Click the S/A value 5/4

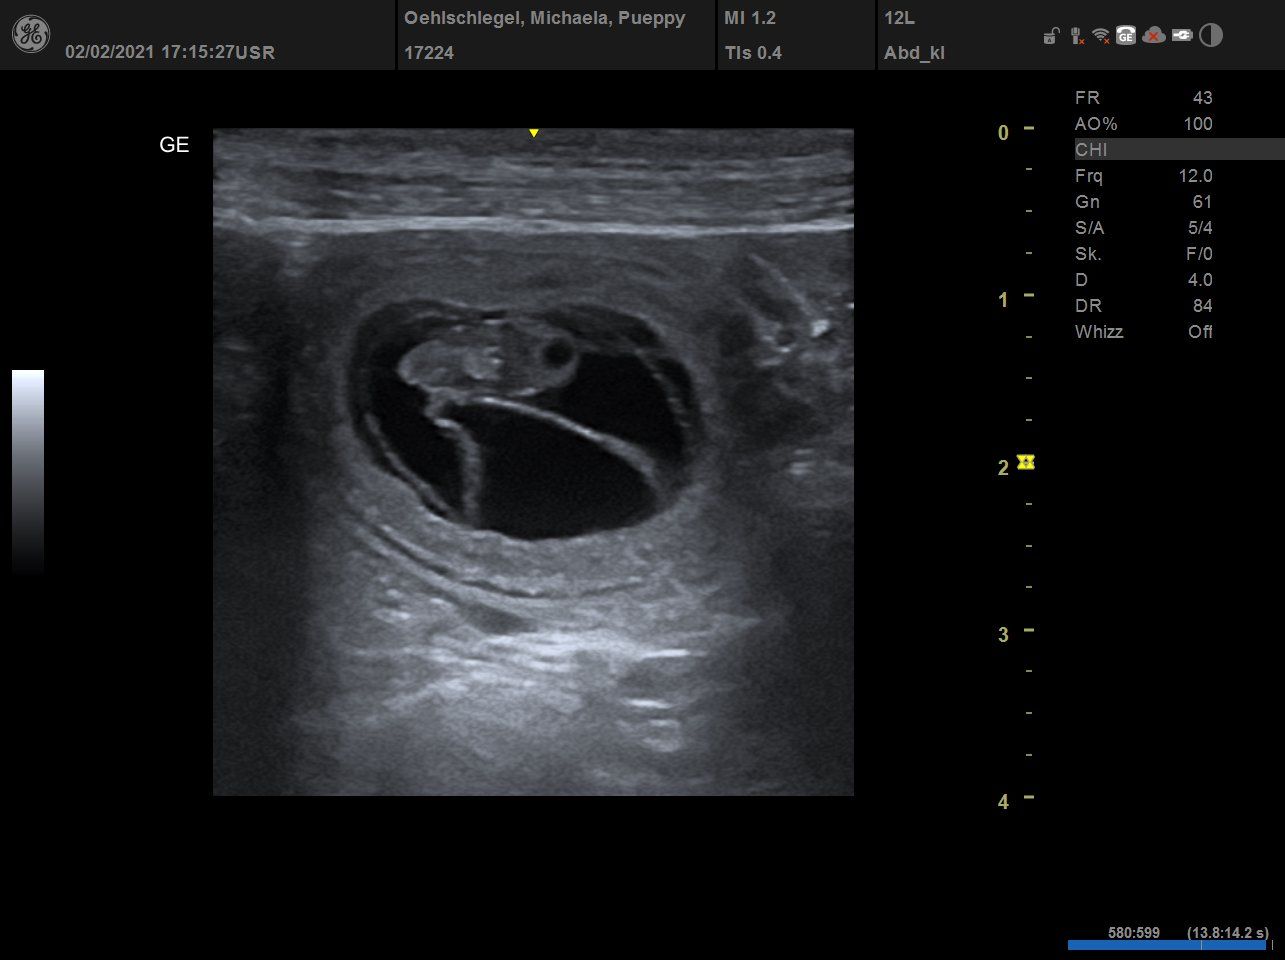pyautogui.click(x=1200, y=228)
